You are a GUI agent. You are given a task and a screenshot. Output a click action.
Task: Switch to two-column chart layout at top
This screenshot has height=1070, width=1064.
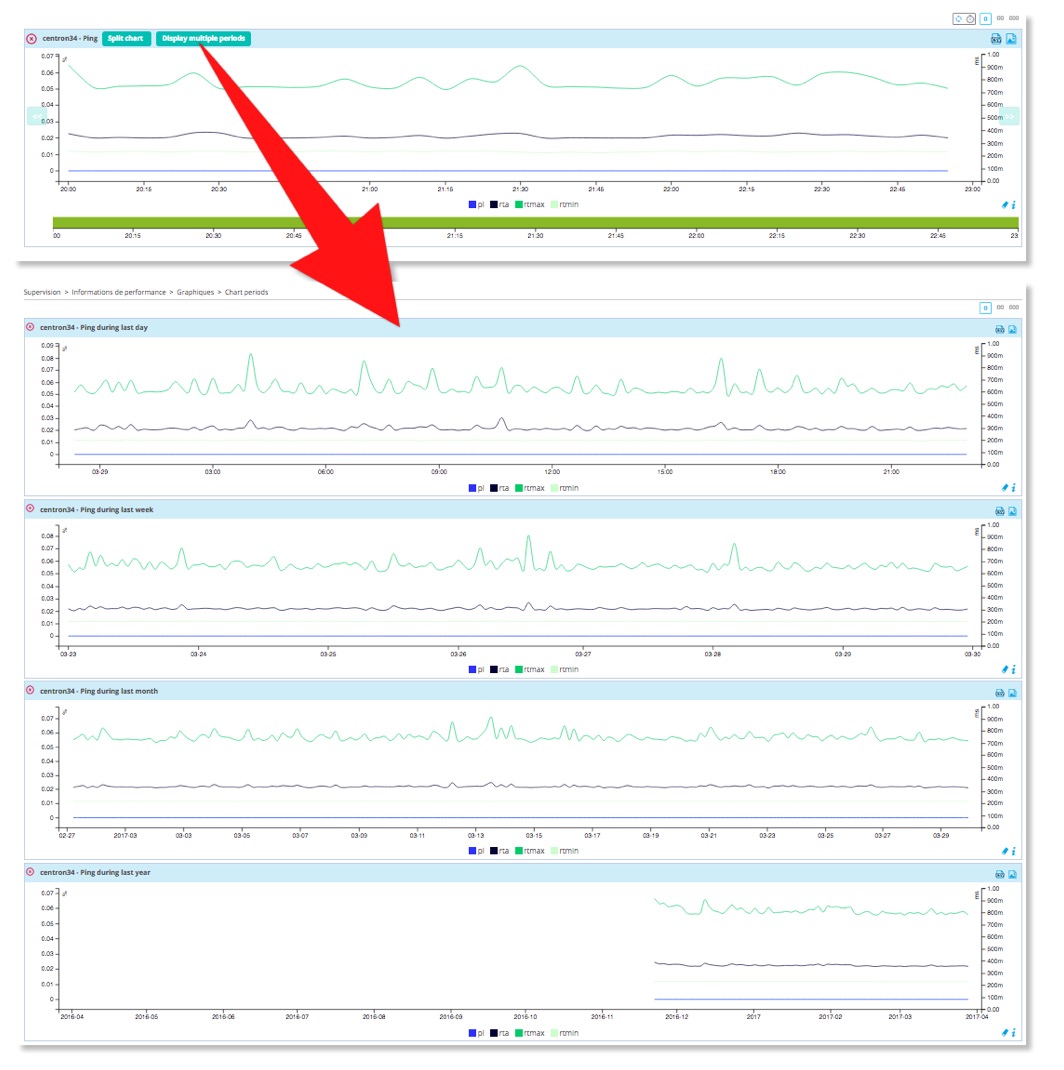click(1000, 18)
